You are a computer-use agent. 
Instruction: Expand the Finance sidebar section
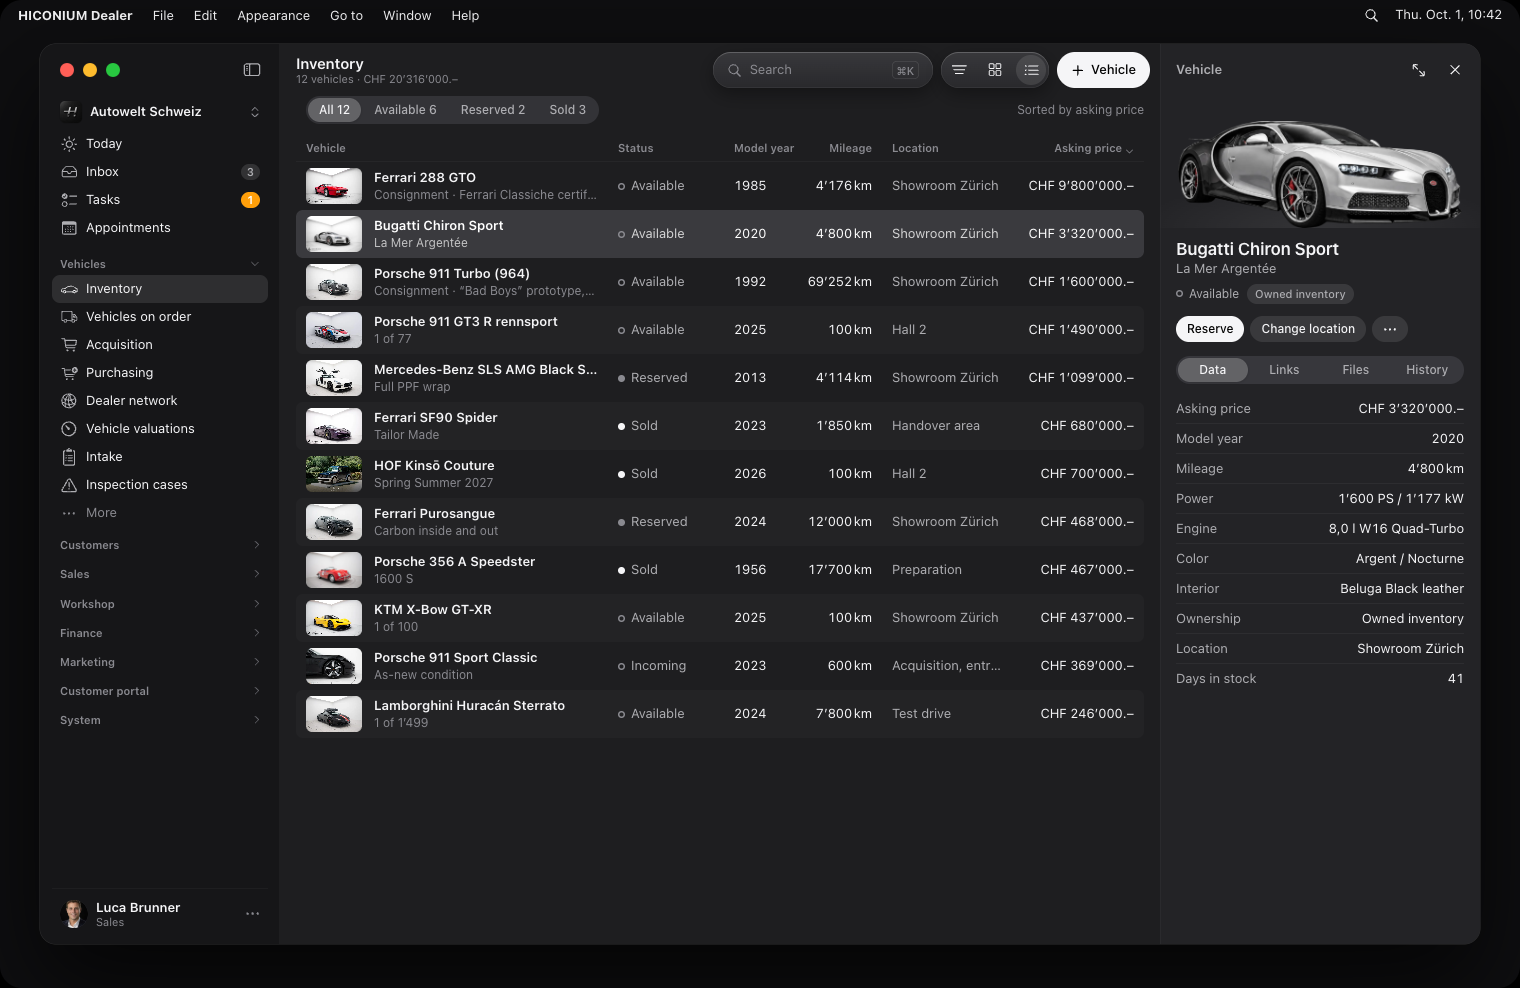pos(257,633)
